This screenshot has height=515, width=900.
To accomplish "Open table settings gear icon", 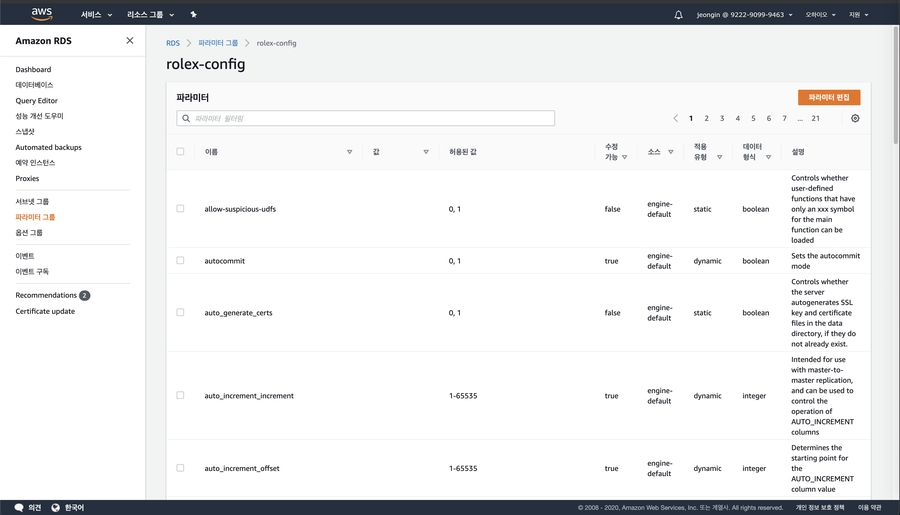I will click(855, 118).
